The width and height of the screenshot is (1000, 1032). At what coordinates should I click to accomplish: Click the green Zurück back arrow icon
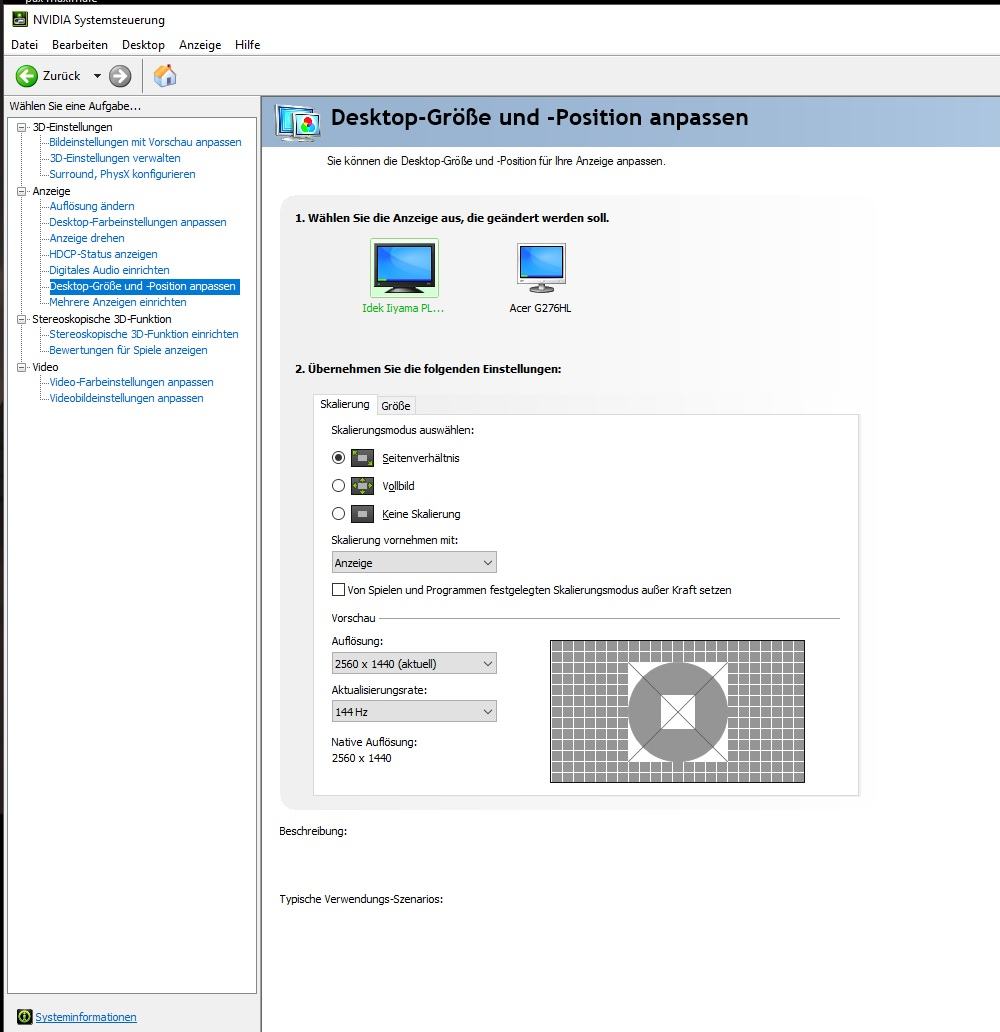pos(26,76)
